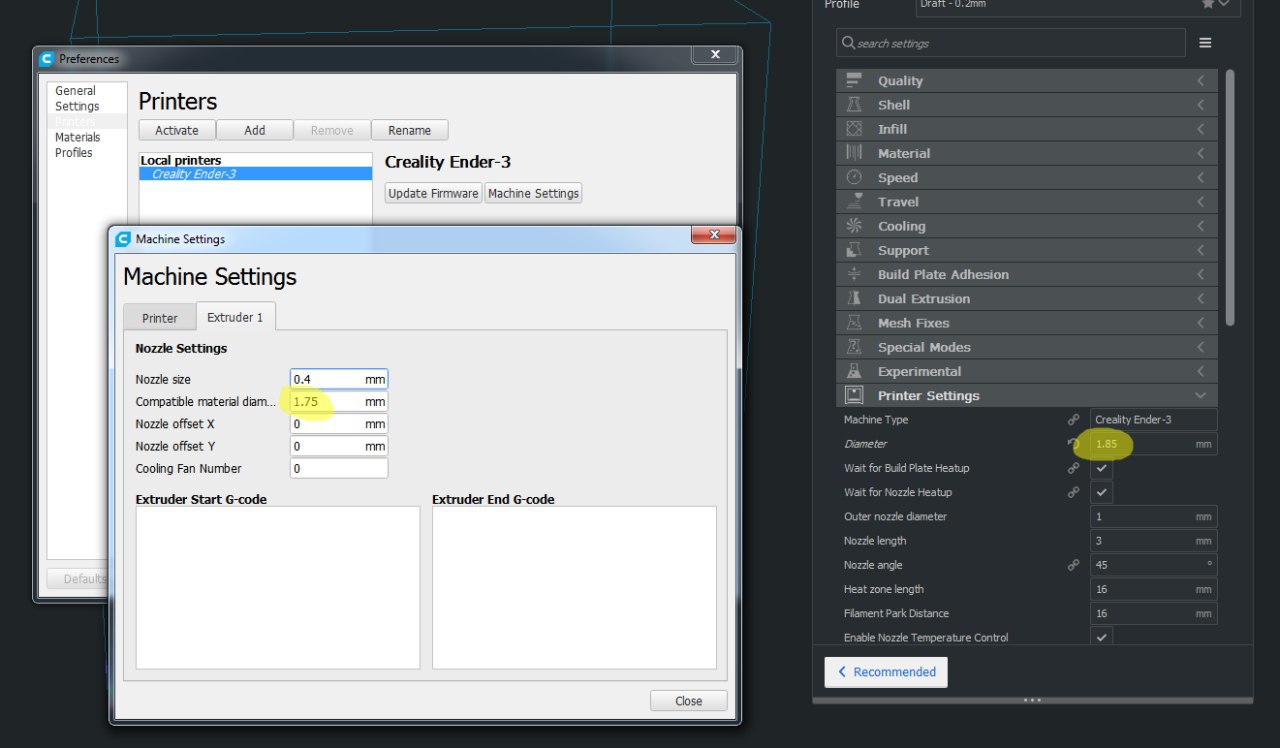The height and width of the screenshot is (748, 1280).
Task: Toggle Enable Nozzle Temperature Control checkbox
Action: [x=1101, y=637]
